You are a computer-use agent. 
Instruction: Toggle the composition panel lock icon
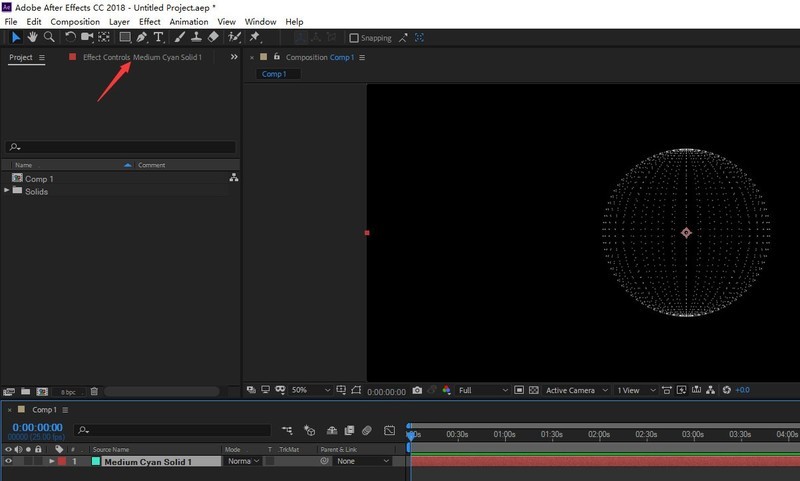[275, 57]
